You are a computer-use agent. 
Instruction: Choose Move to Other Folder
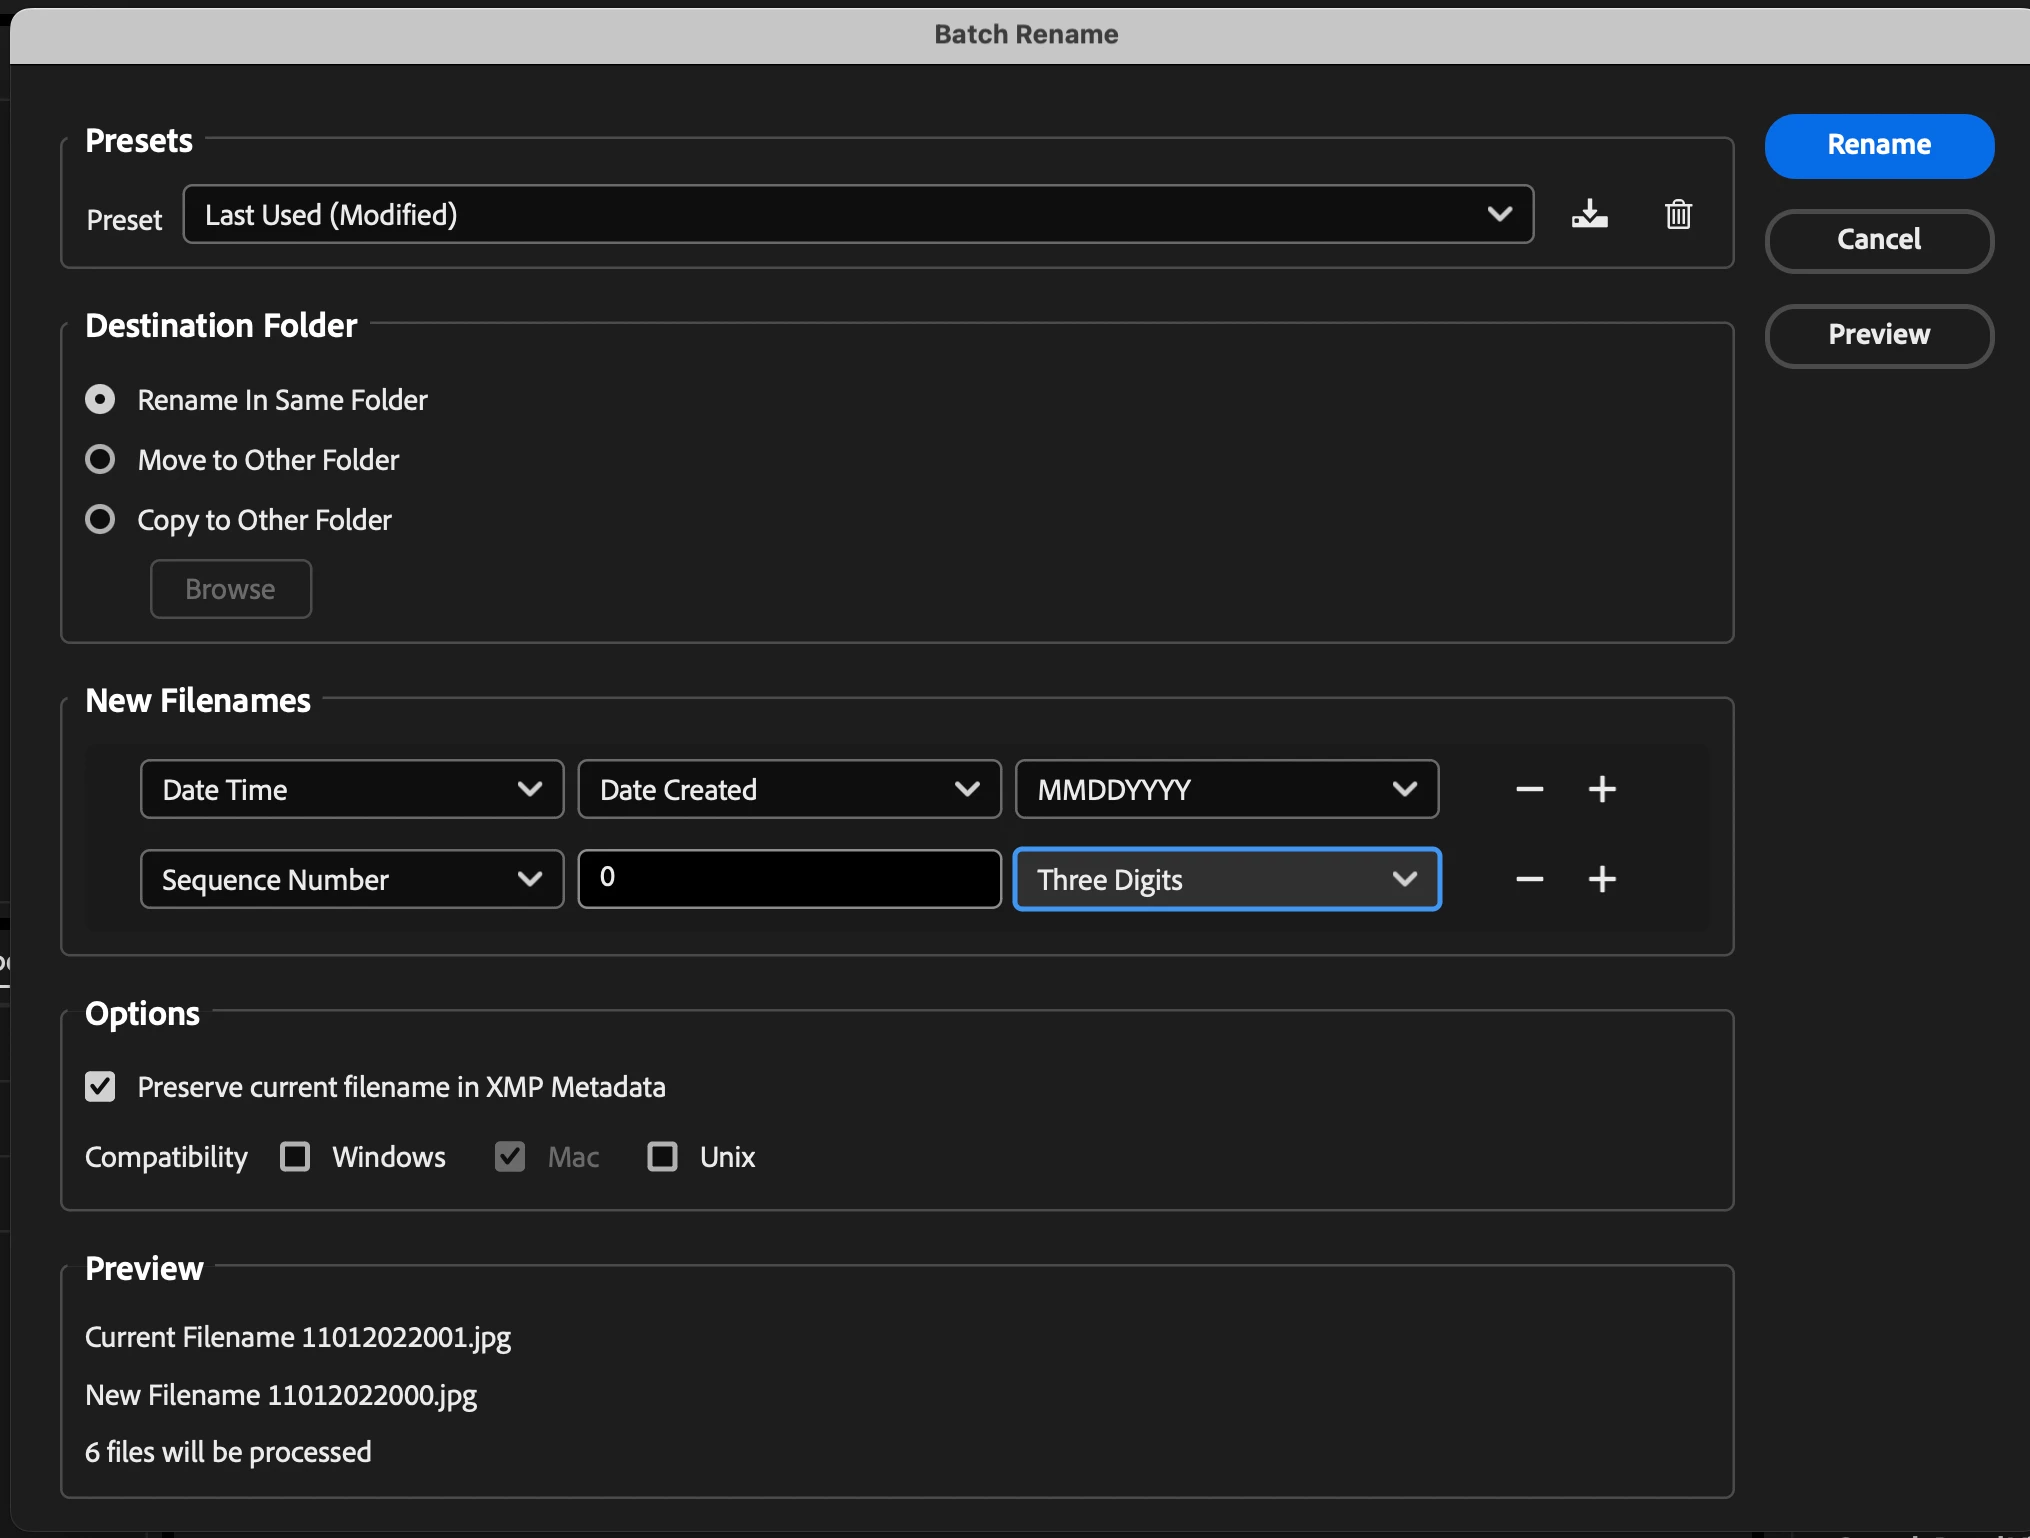[100, 460]
